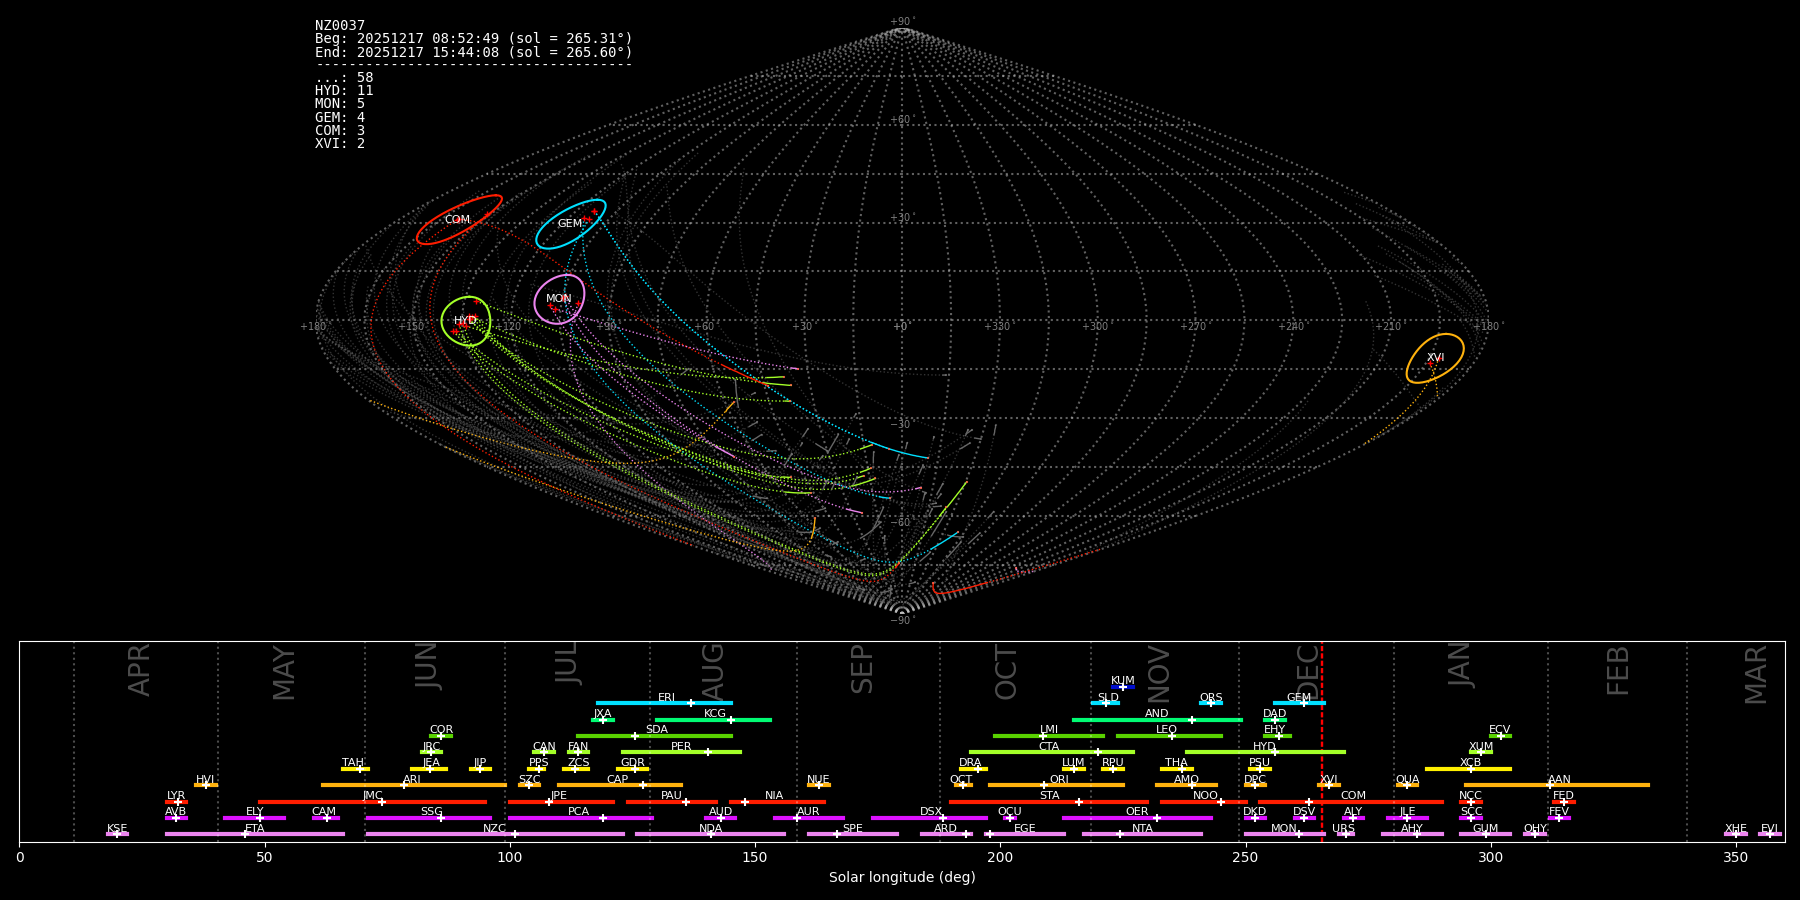1800x900 pixels.
Task: Click the LYR shower bar
Action: (176, 801)
